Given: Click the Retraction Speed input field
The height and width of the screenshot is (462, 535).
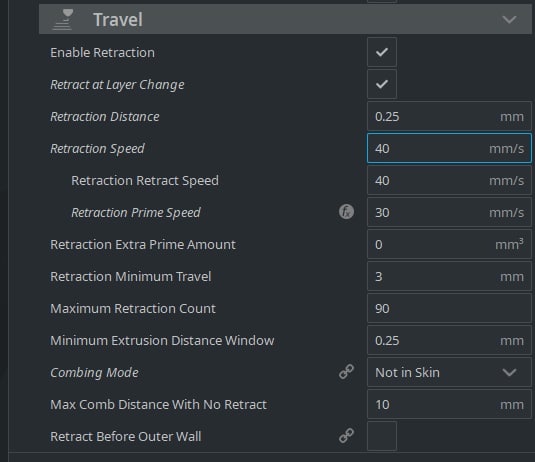Looking at the screenshot, I should click(x=449, y=148).
